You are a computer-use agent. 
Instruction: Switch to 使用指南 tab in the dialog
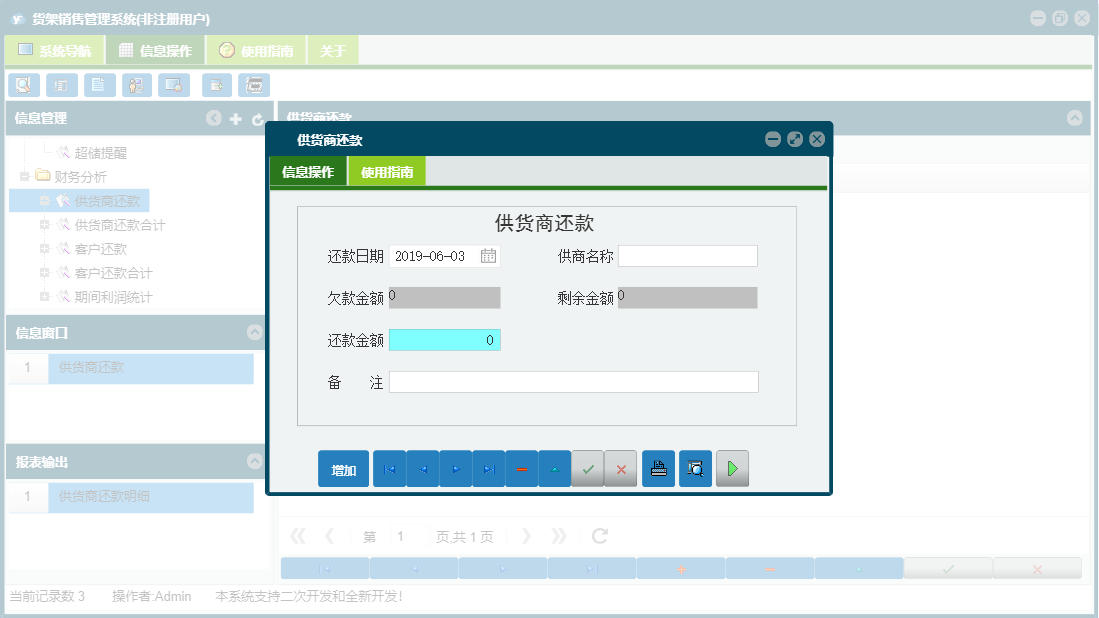389,171
